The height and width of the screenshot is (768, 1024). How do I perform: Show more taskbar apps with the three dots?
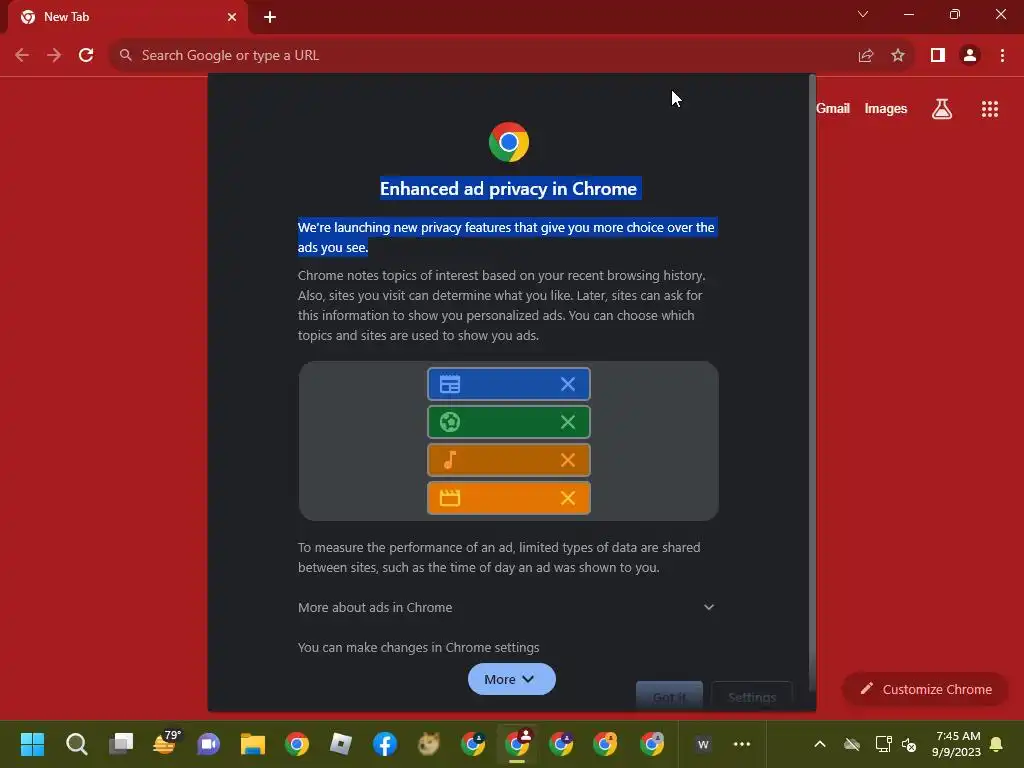[x=742, y=744]
